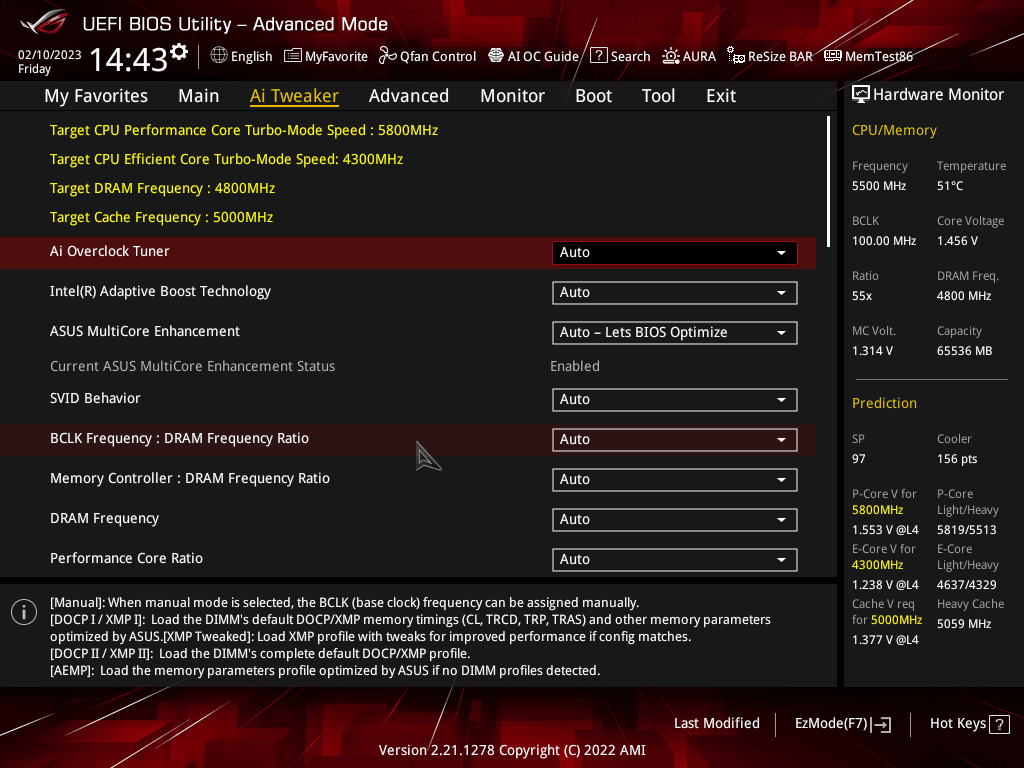Select the SVID Behavior label
The width and height of the screenshot is (1024, 768).
tap(95, 398)
